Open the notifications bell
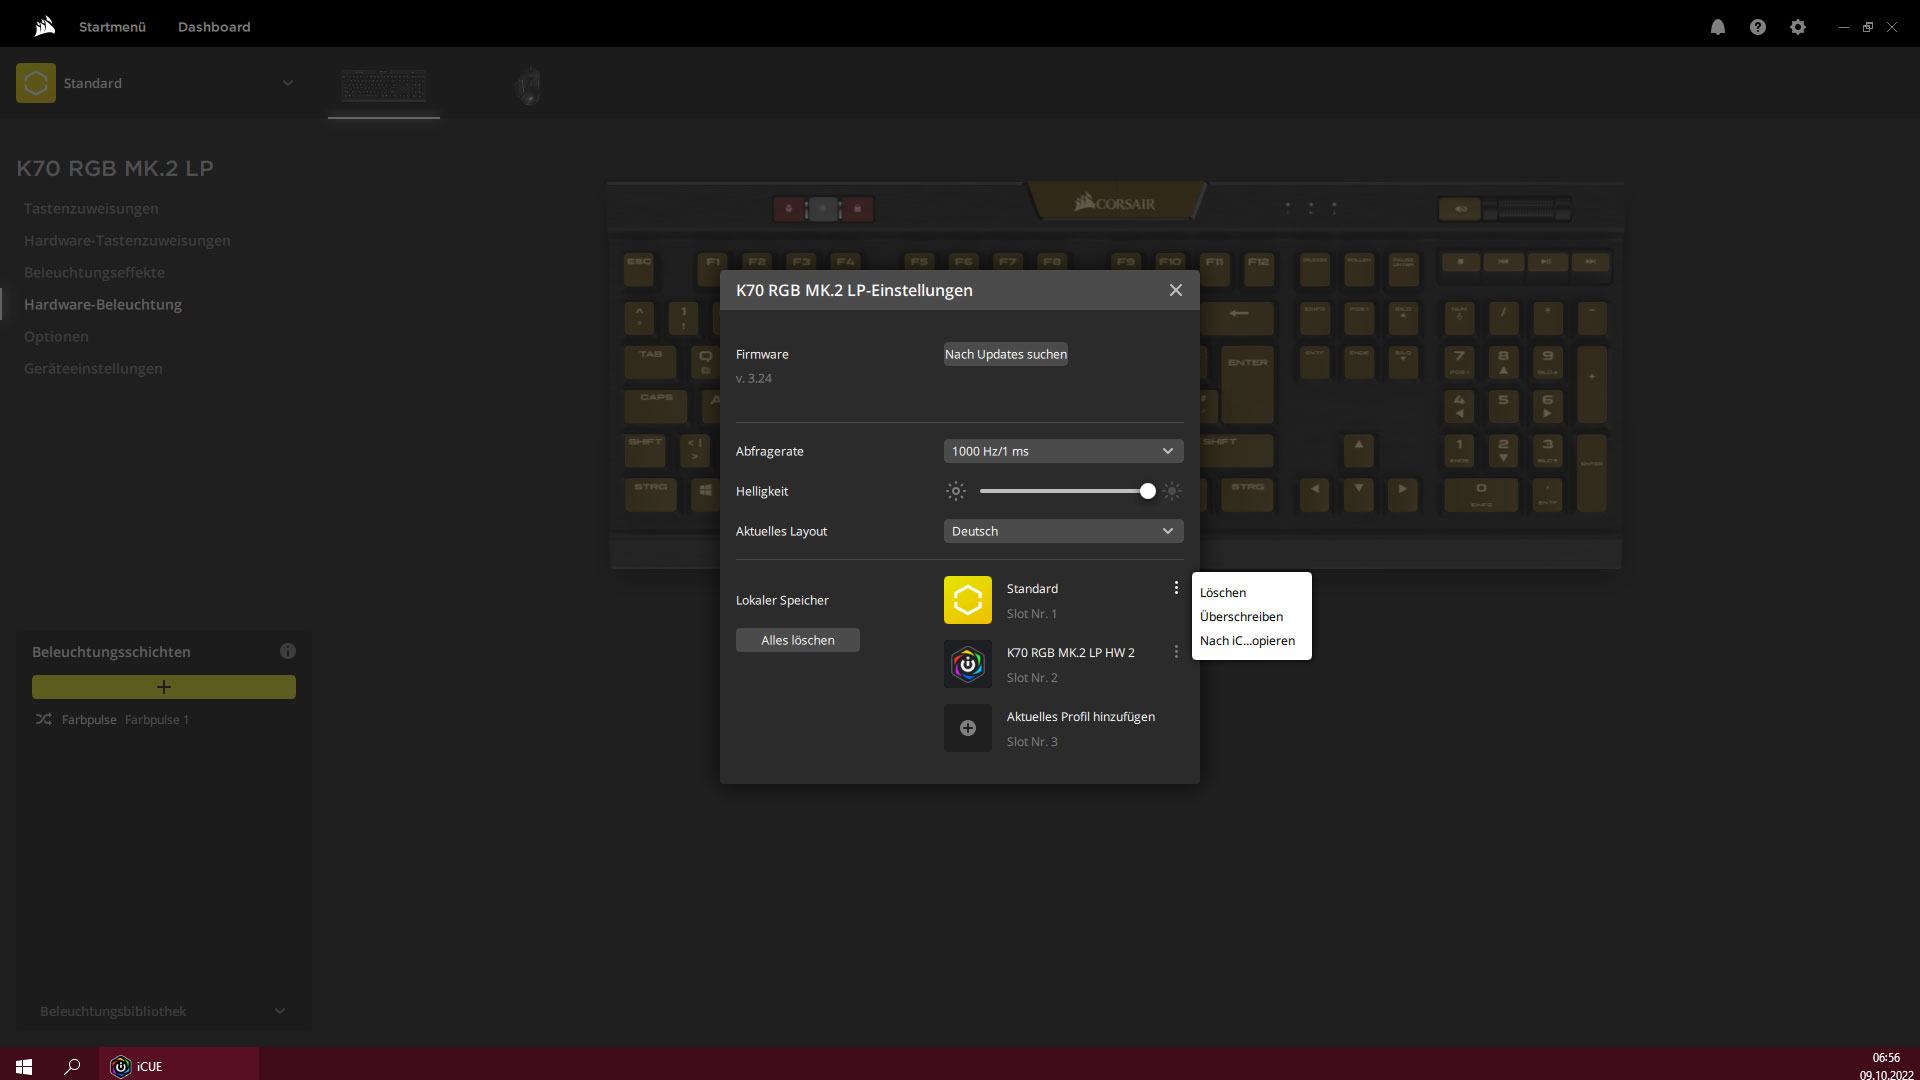The width and height of the screenshot is (1920, 1080). 1717,27
